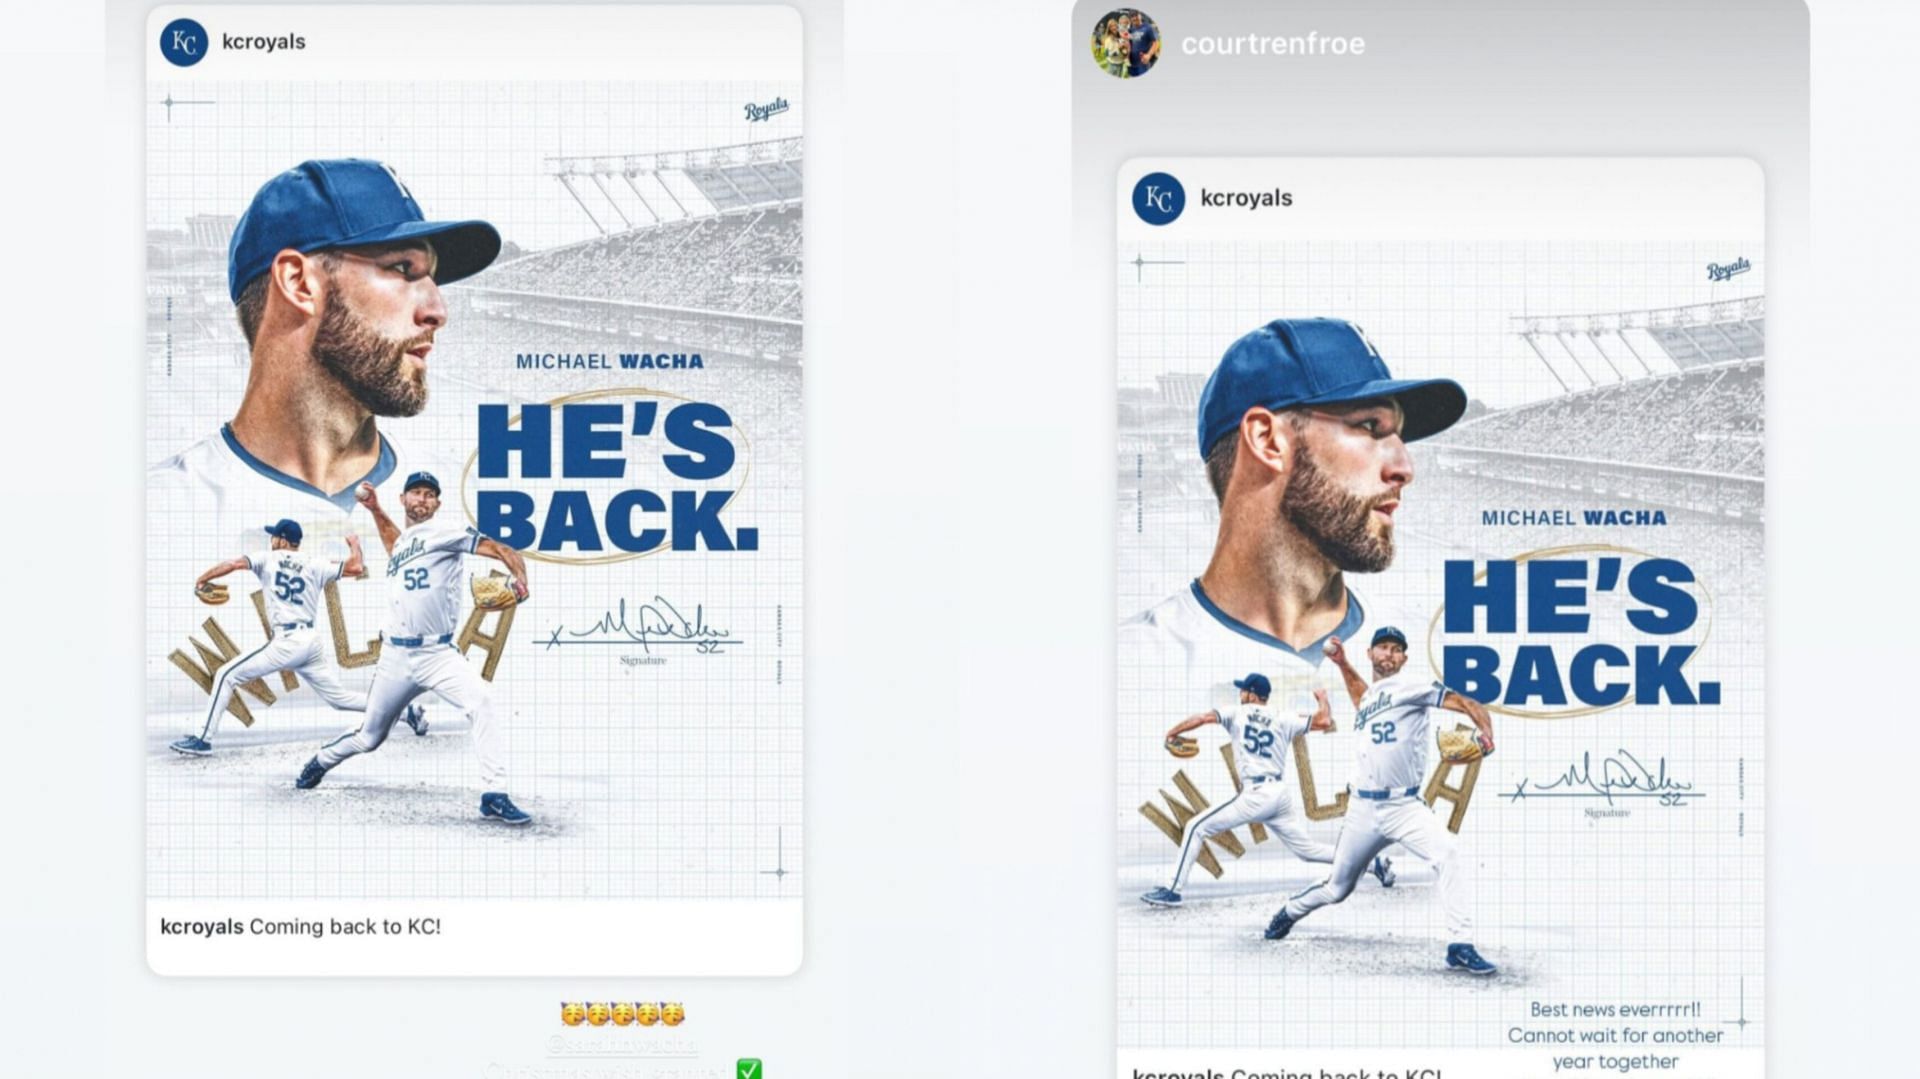Tap 'MICHAEL WACHA' name on left poster
The height and width of the screenshot is (1079, 1920).
[609, 361]
